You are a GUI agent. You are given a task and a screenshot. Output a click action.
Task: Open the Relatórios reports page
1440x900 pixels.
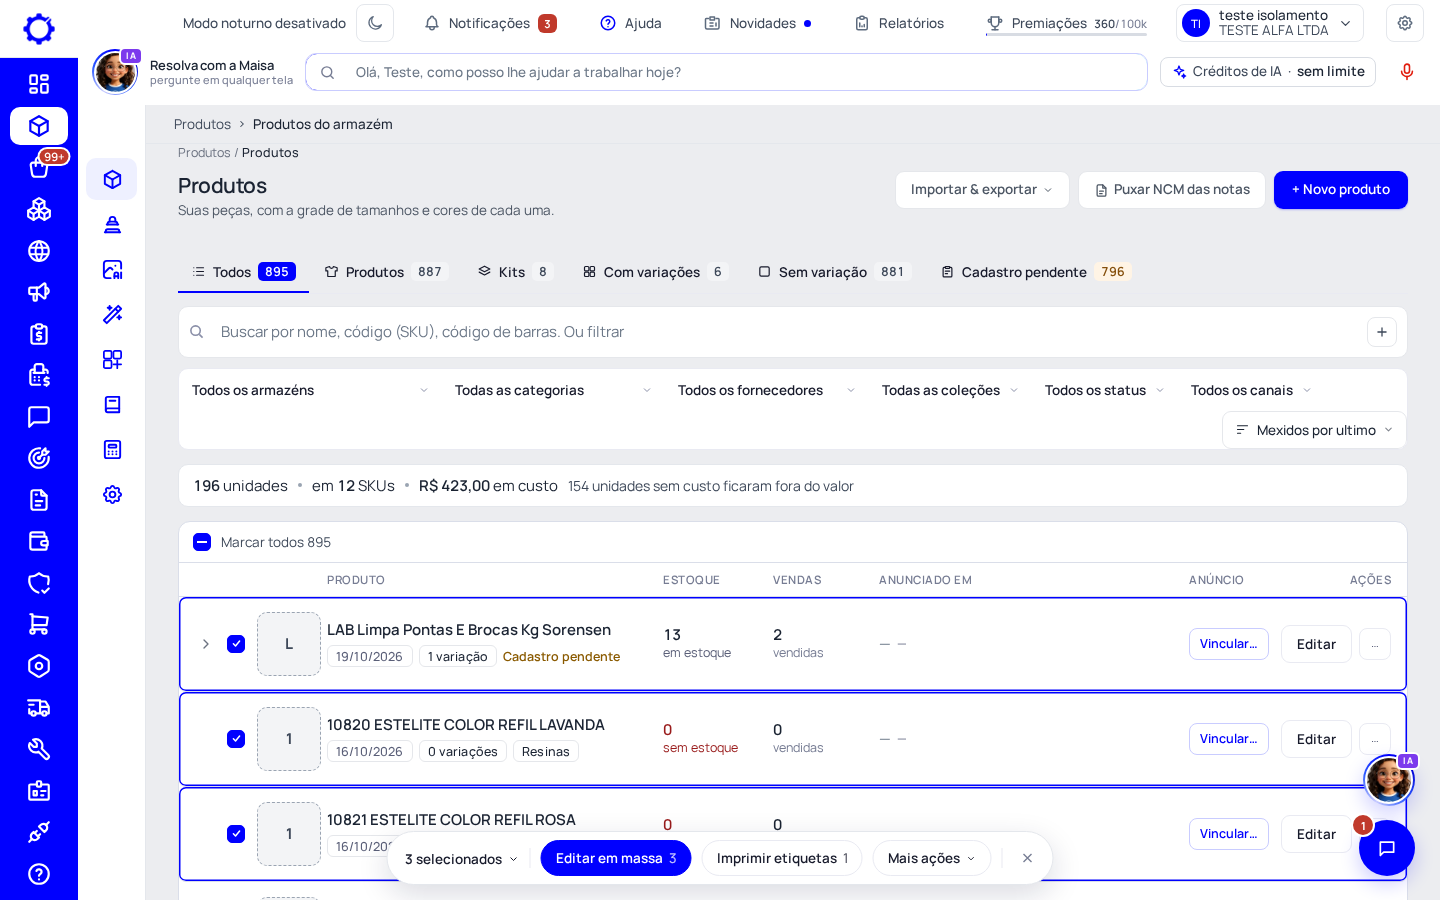(899, 23)
